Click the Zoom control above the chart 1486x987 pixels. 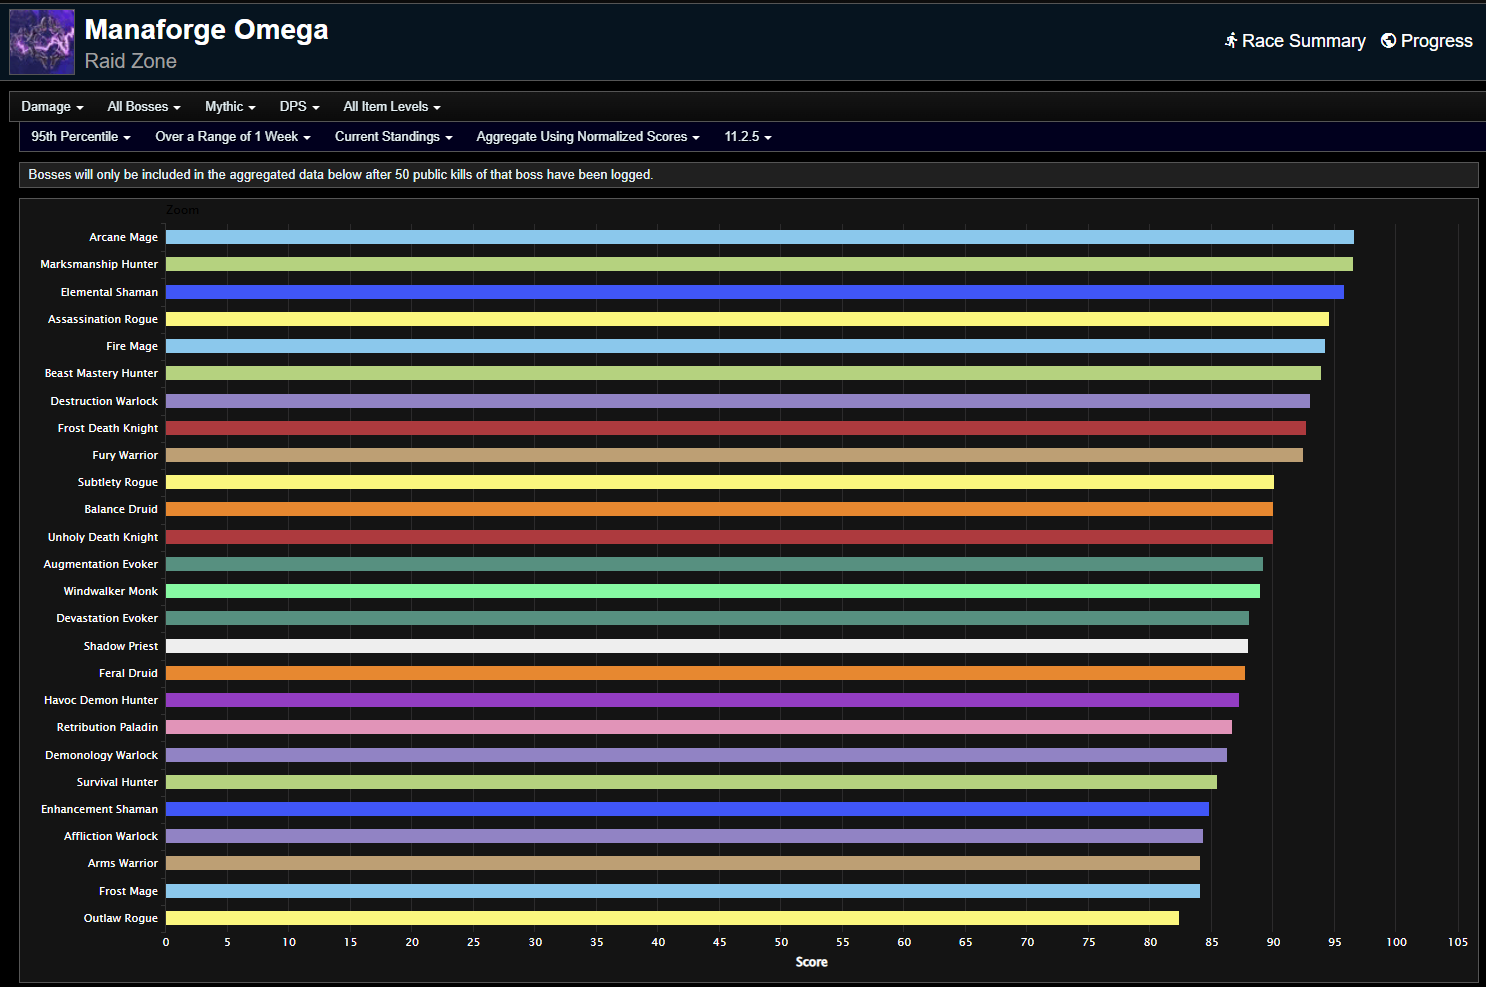pyautogui.click(x=182, y=210)
